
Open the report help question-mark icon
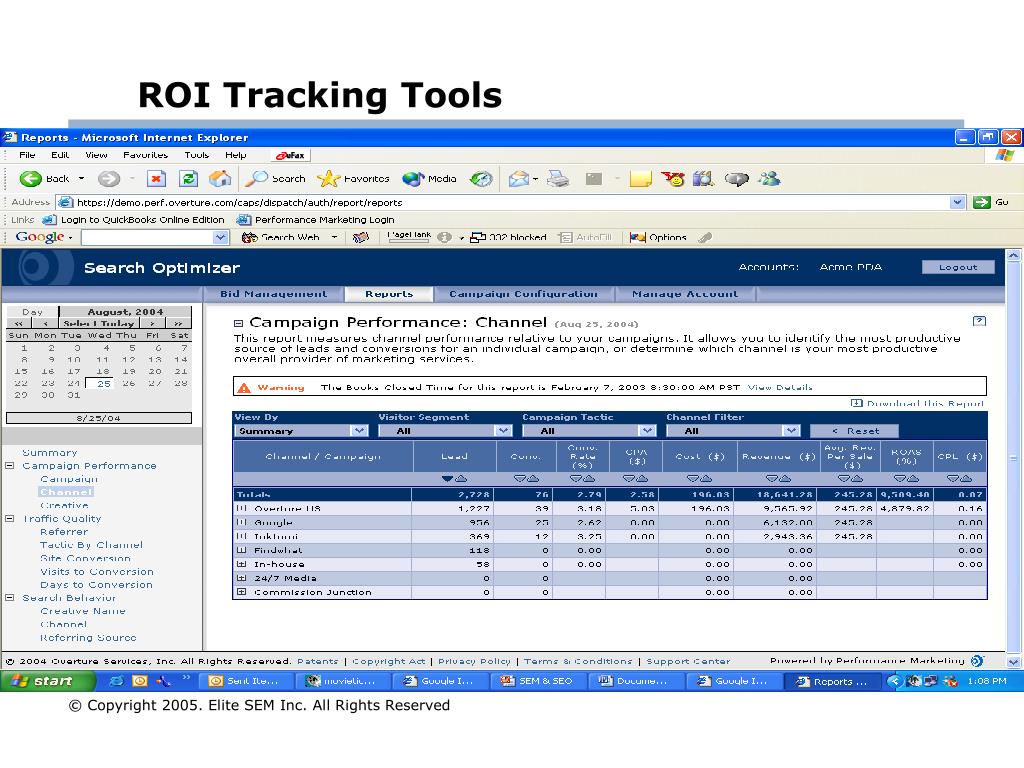pos(979,321)
